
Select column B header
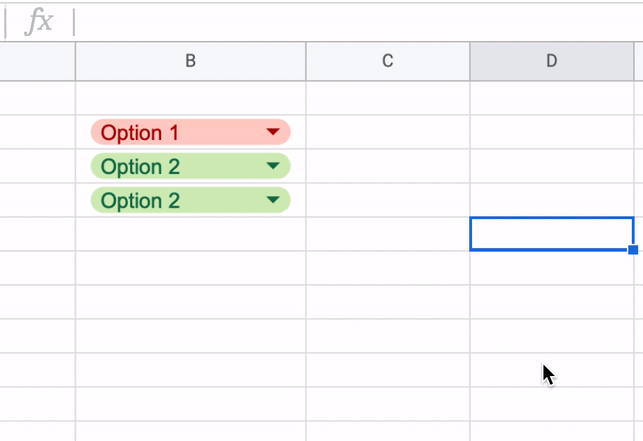click(190, 61)
